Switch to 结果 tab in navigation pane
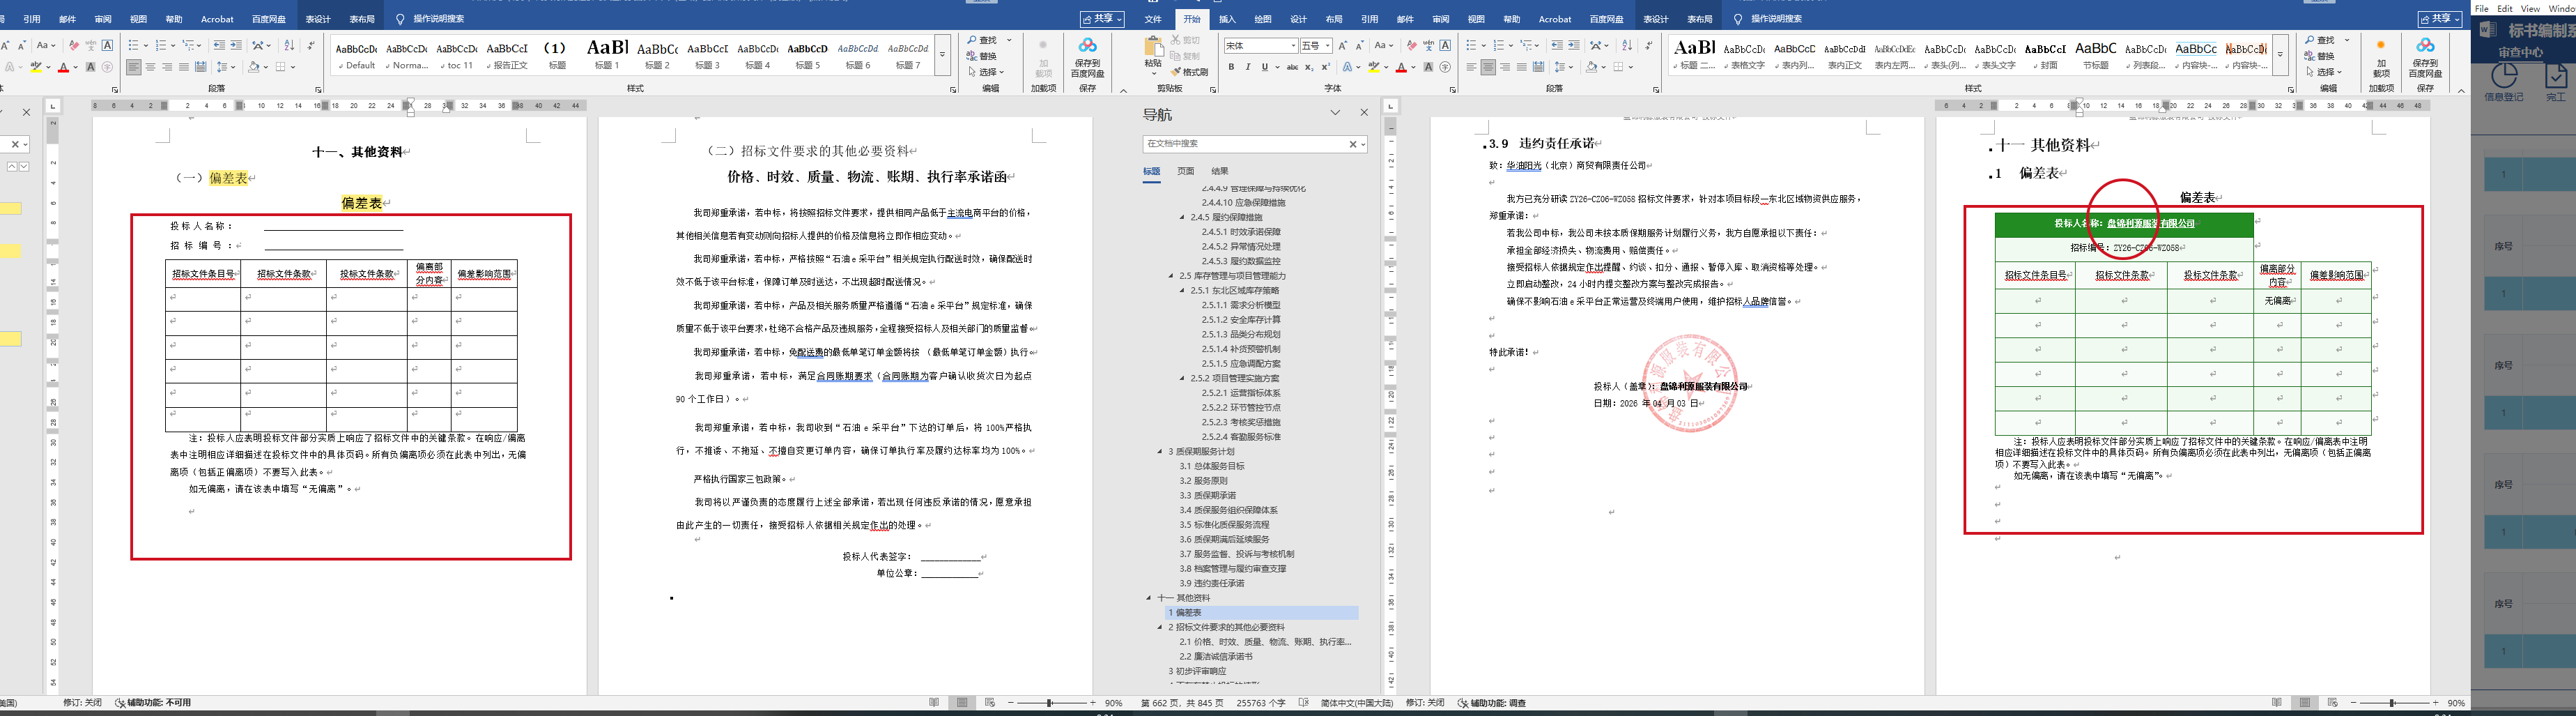The width and height of the screenshot is (2576, 716). 1220,171
